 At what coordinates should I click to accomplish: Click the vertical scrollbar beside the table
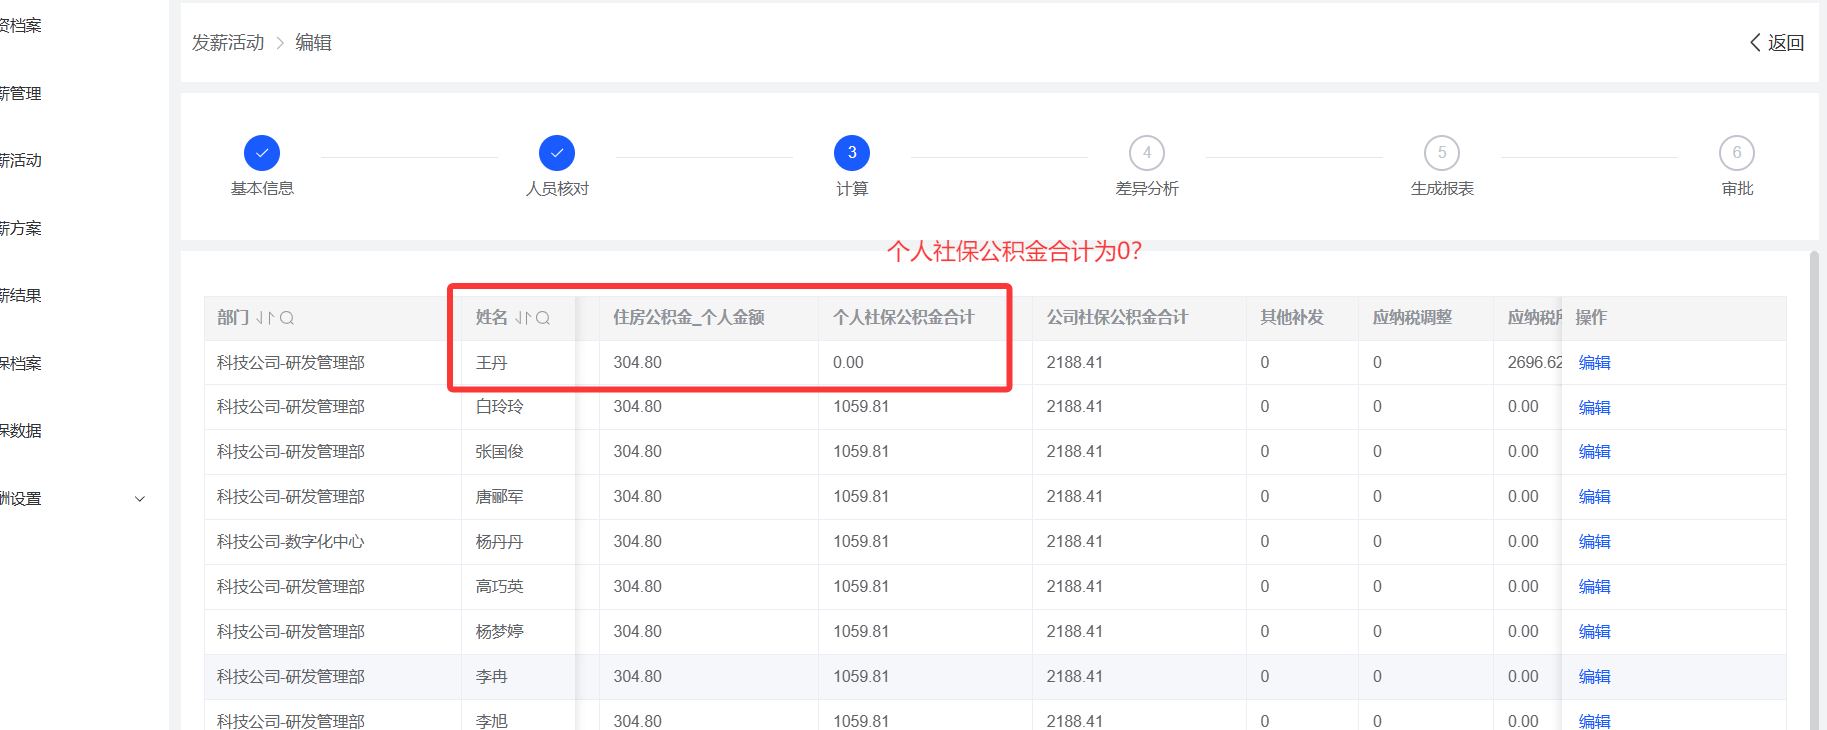click(x=1814, y=490)
